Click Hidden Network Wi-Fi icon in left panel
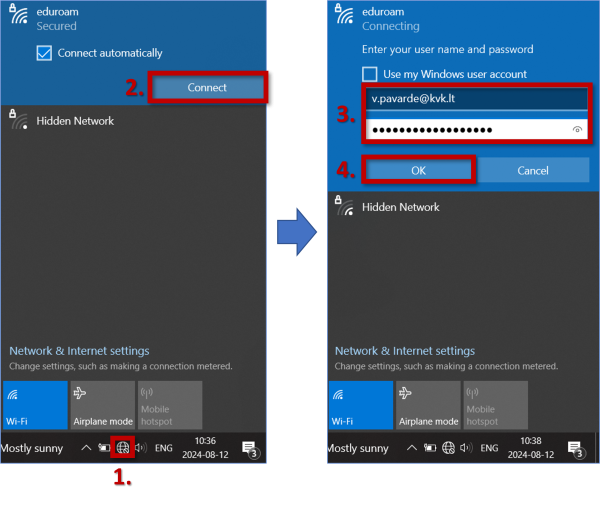This screenshot has width=600, height=509. pos(18,119)
